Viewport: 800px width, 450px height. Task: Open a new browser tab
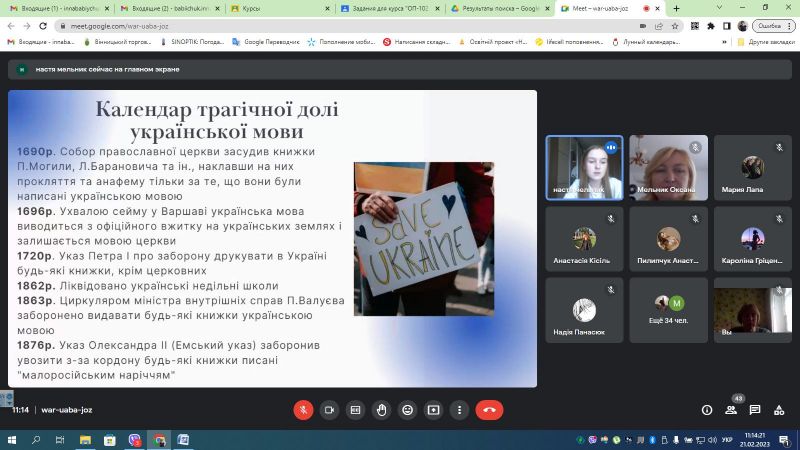[676, 9]
